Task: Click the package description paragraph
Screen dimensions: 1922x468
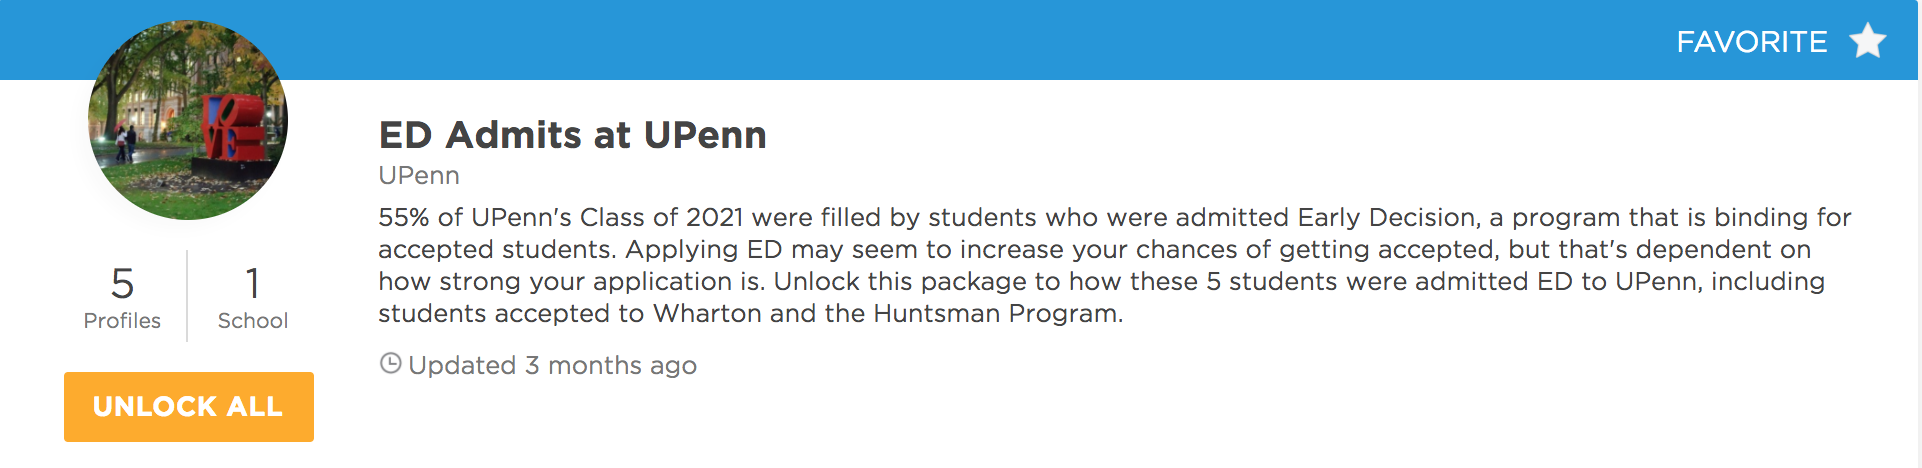Action: click(x=1115, y=265)
